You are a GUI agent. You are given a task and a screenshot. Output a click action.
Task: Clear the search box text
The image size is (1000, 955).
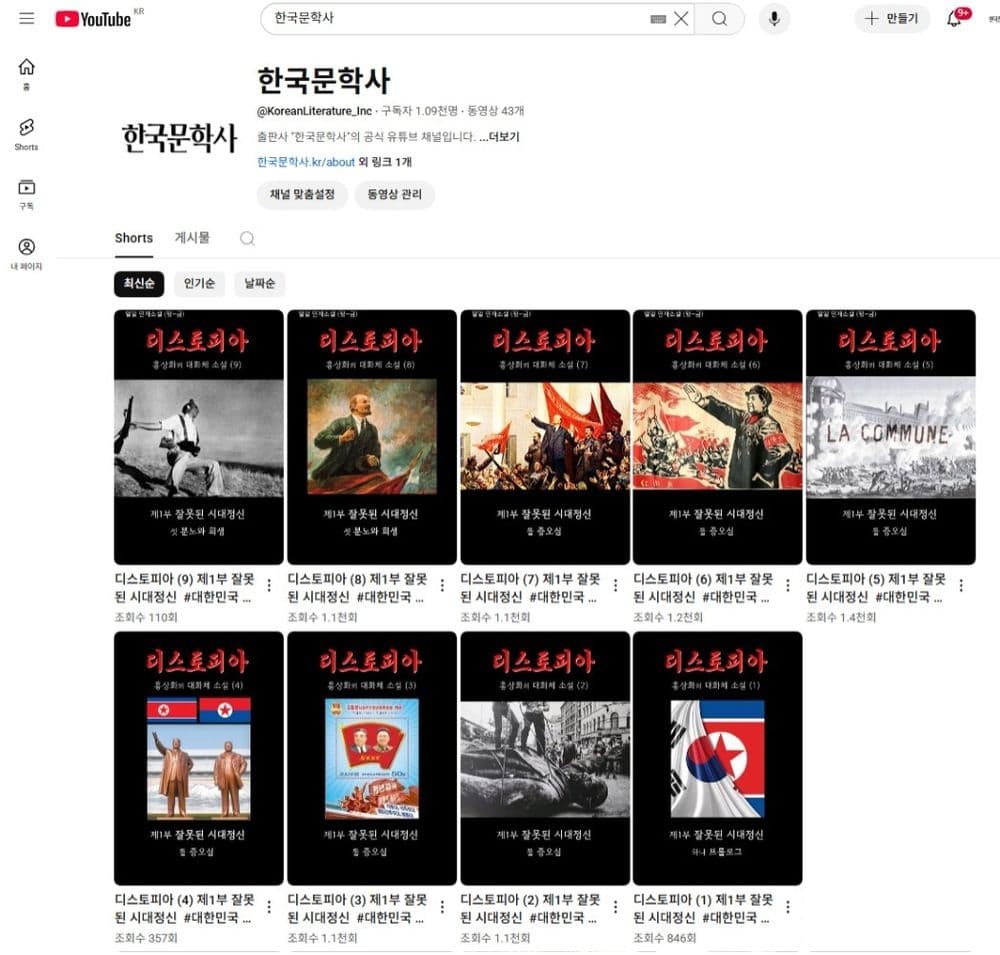click(x=681, y=19)
